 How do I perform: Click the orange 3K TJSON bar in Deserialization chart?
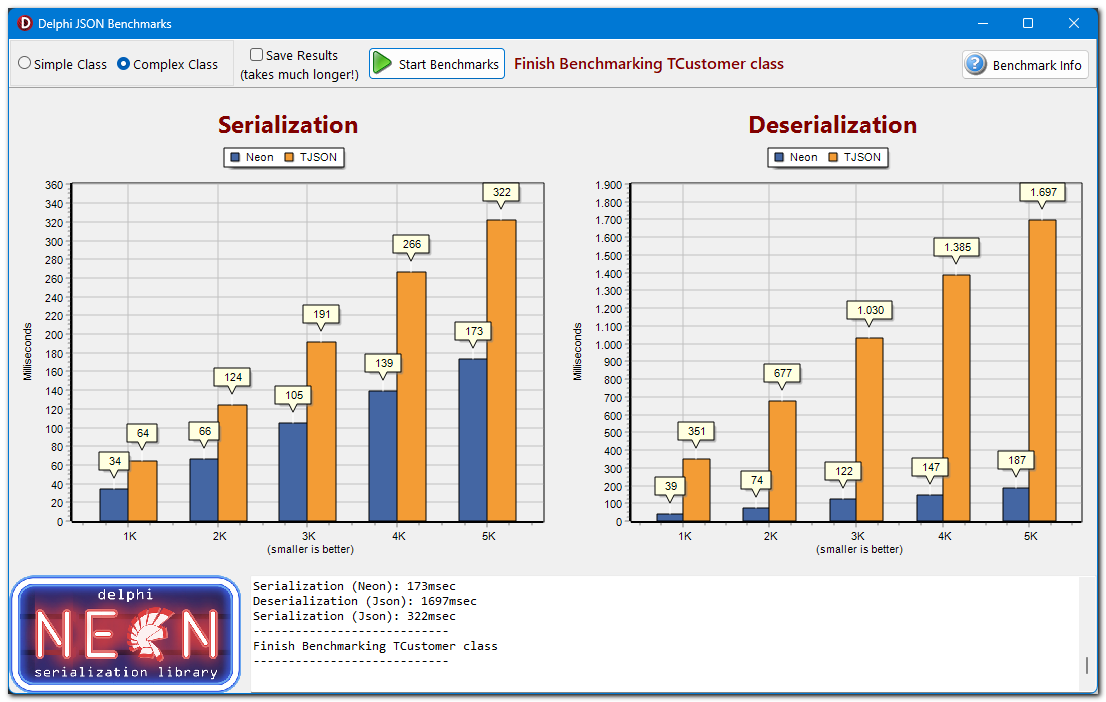pos(870,430)
